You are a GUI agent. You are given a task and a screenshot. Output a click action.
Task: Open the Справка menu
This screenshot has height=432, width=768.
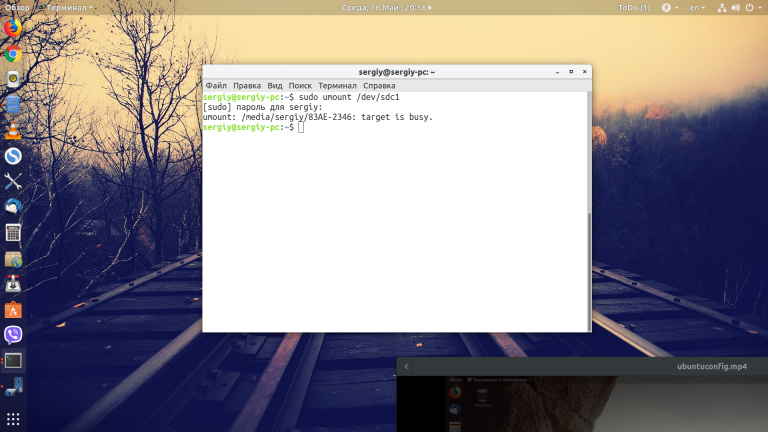[379, 86]
